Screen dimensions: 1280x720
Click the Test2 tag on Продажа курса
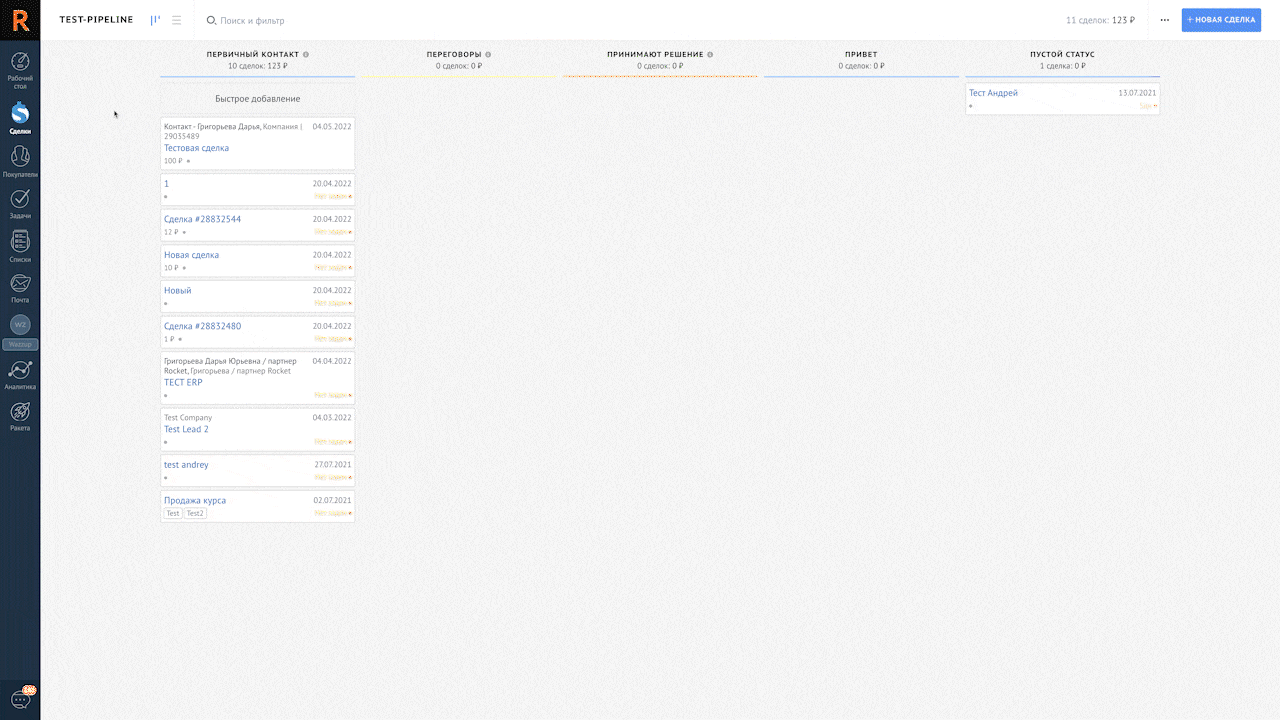pyautogui.click(x=195, y=513)
